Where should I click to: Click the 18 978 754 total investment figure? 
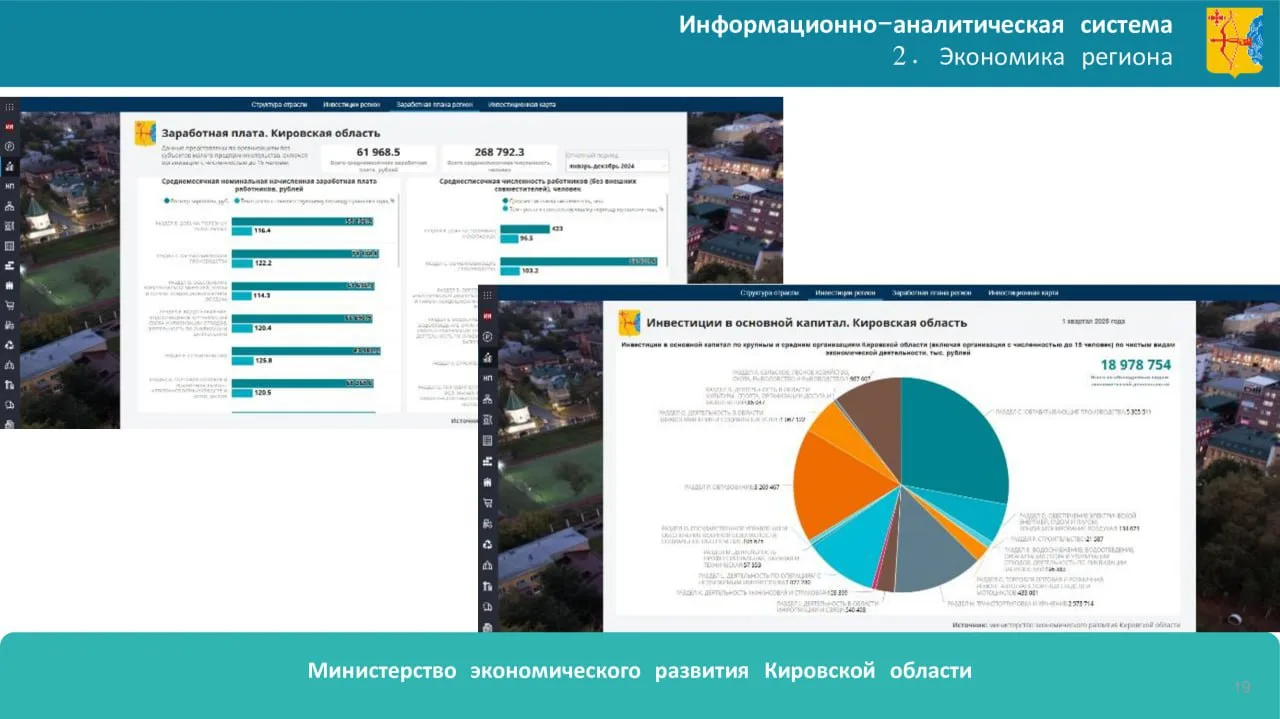1135,365
